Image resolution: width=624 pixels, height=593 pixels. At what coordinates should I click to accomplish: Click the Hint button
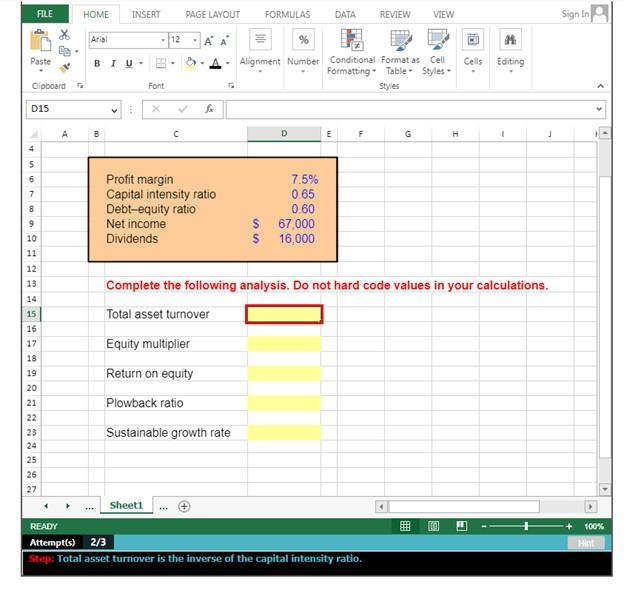586,543
